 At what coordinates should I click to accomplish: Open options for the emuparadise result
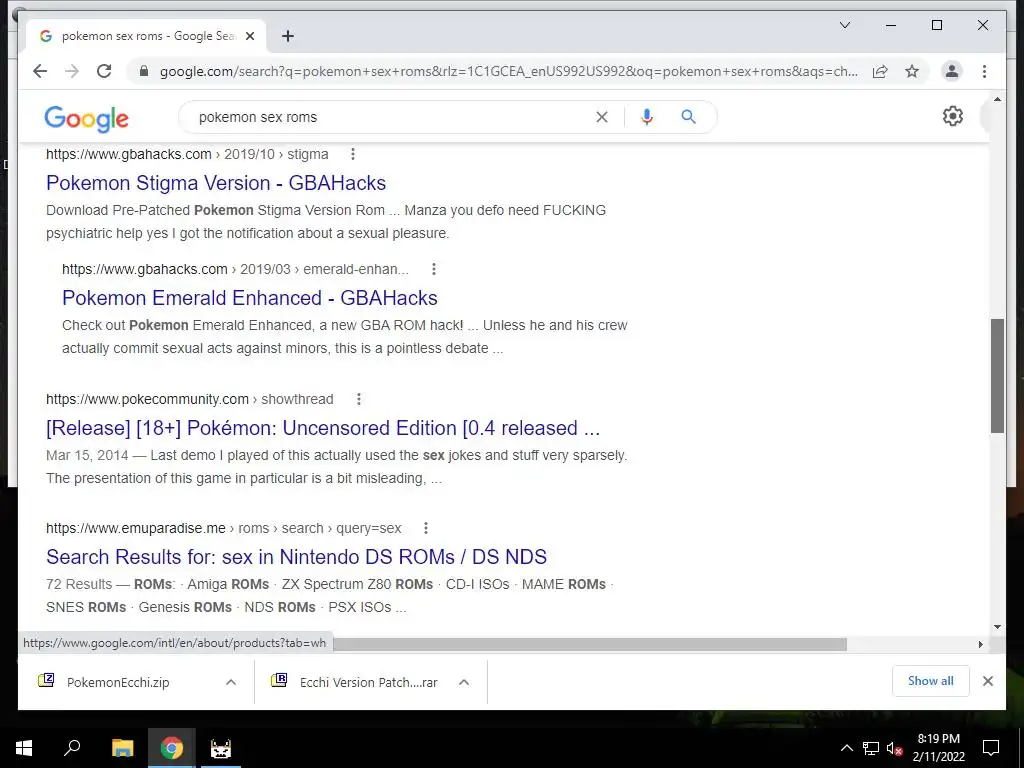point(426,528)
